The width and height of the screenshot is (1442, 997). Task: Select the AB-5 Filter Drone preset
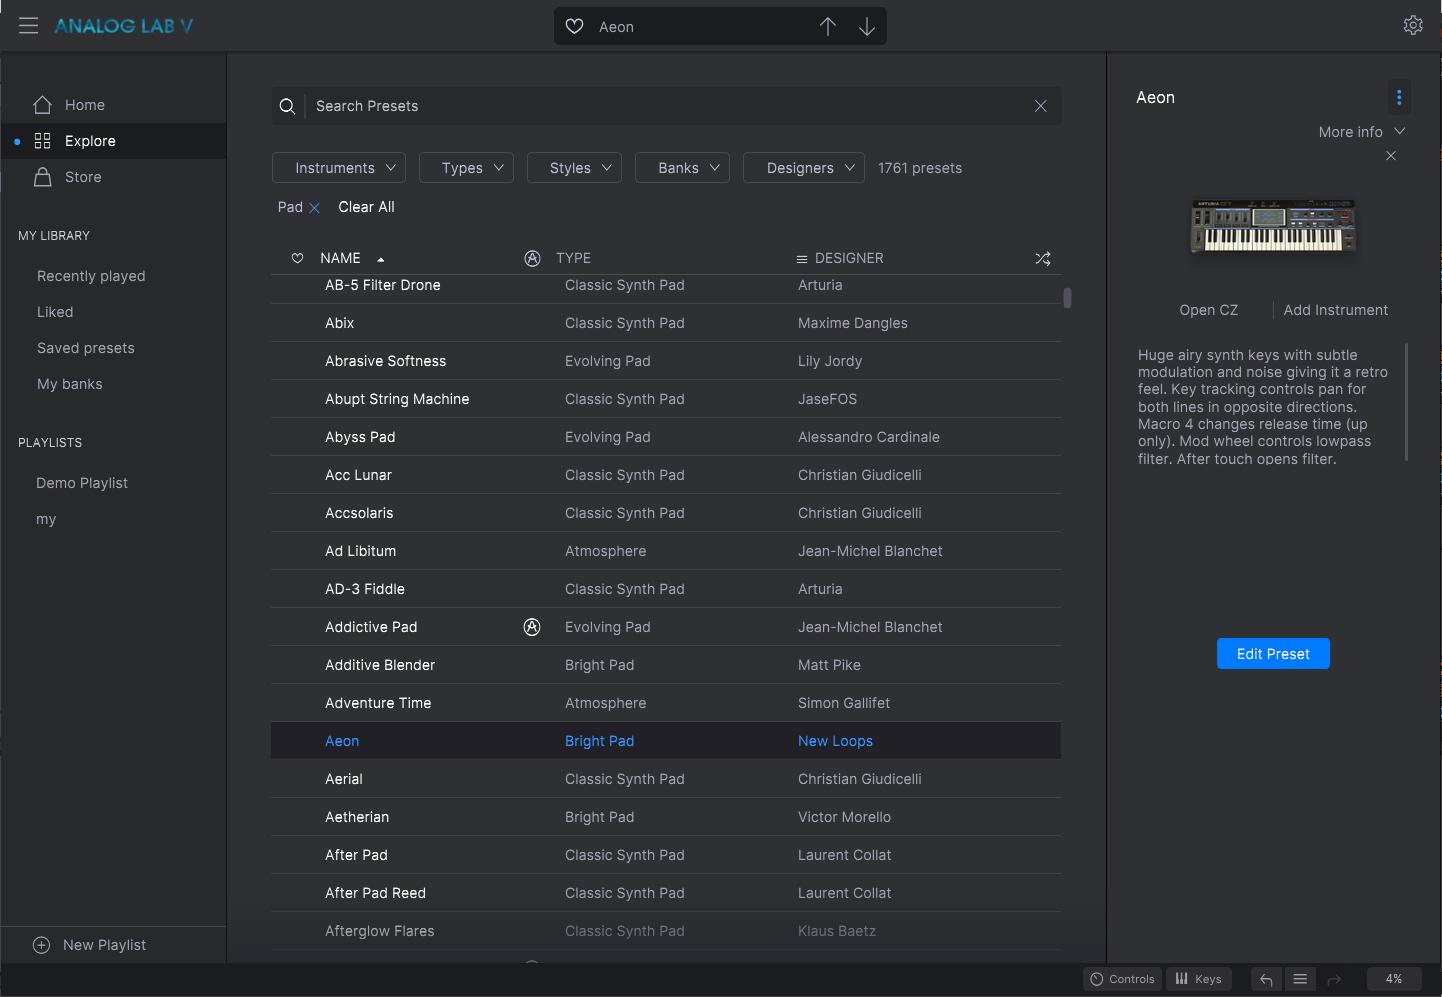point(666,288)
